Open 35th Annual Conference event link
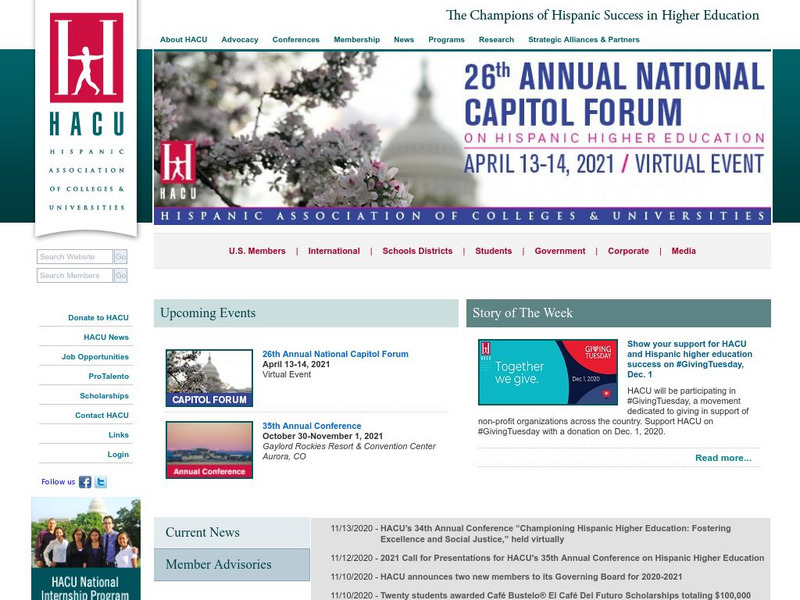This screenshot has height=600, width=800. [312, 426]
